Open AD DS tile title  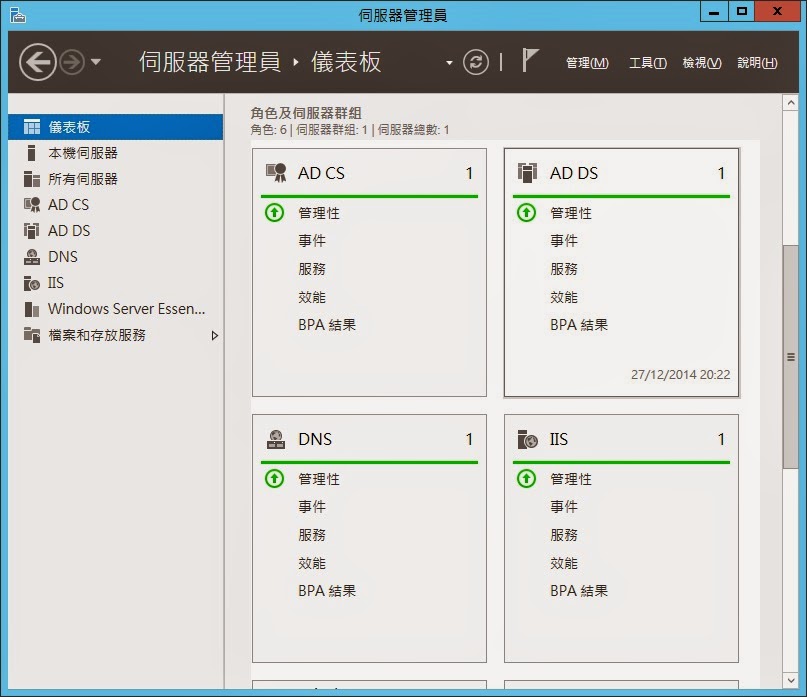[x=574, y=173]
